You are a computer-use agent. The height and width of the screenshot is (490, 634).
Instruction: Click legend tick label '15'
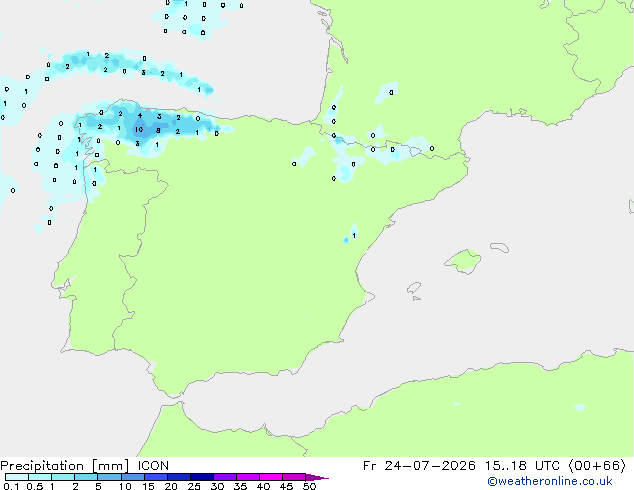(148, 486)
